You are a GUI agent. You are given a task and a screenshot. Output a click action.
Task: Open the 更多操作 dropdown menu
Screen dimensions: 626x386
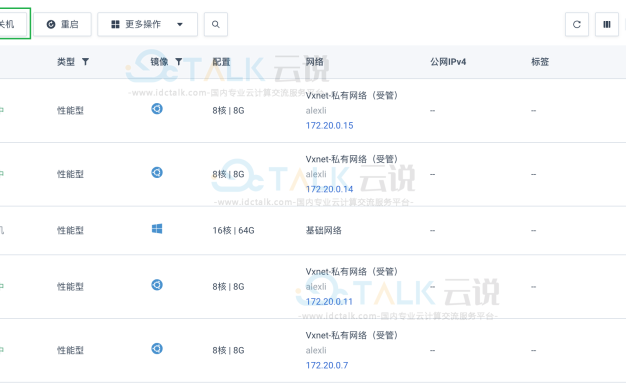pyautogui.click(x=147, y=24)
